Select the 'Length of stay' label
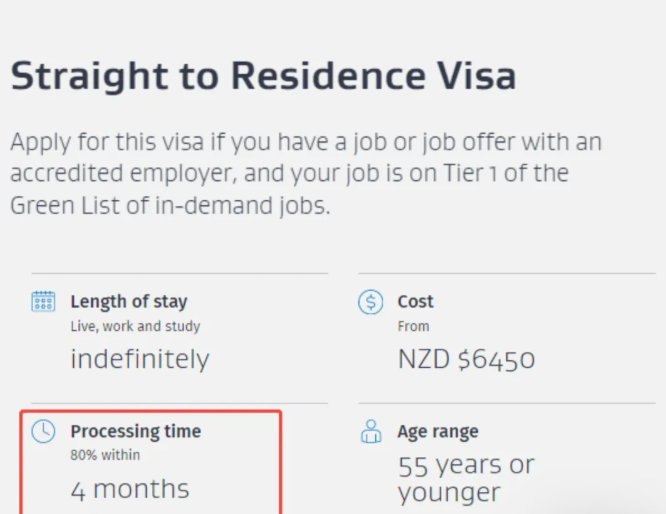The width and height of the screenshot is (666, 514). pyautogui.click(x=128, y=301)
